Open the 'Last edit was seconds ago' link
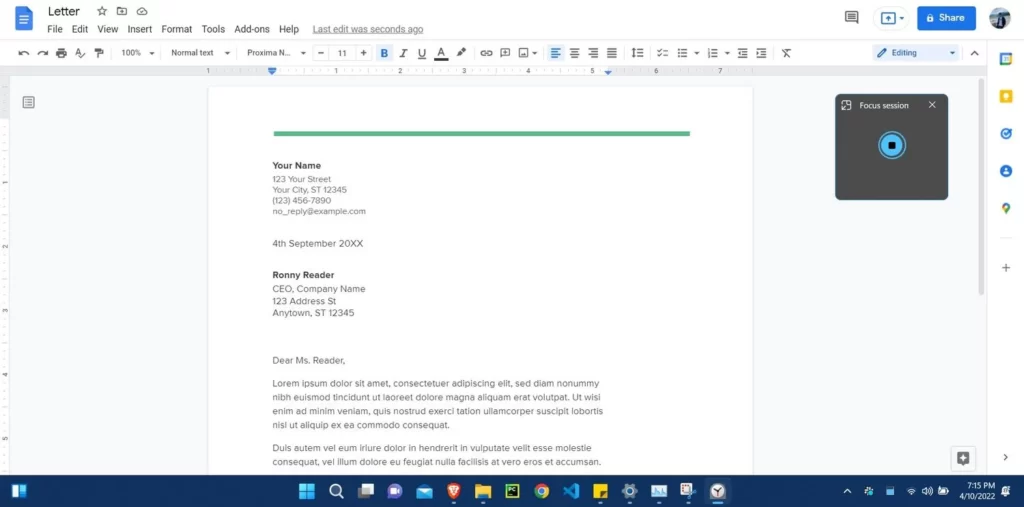Image resolution: width=1024 pixels, height=507 pixels. (x=368, y=29)
